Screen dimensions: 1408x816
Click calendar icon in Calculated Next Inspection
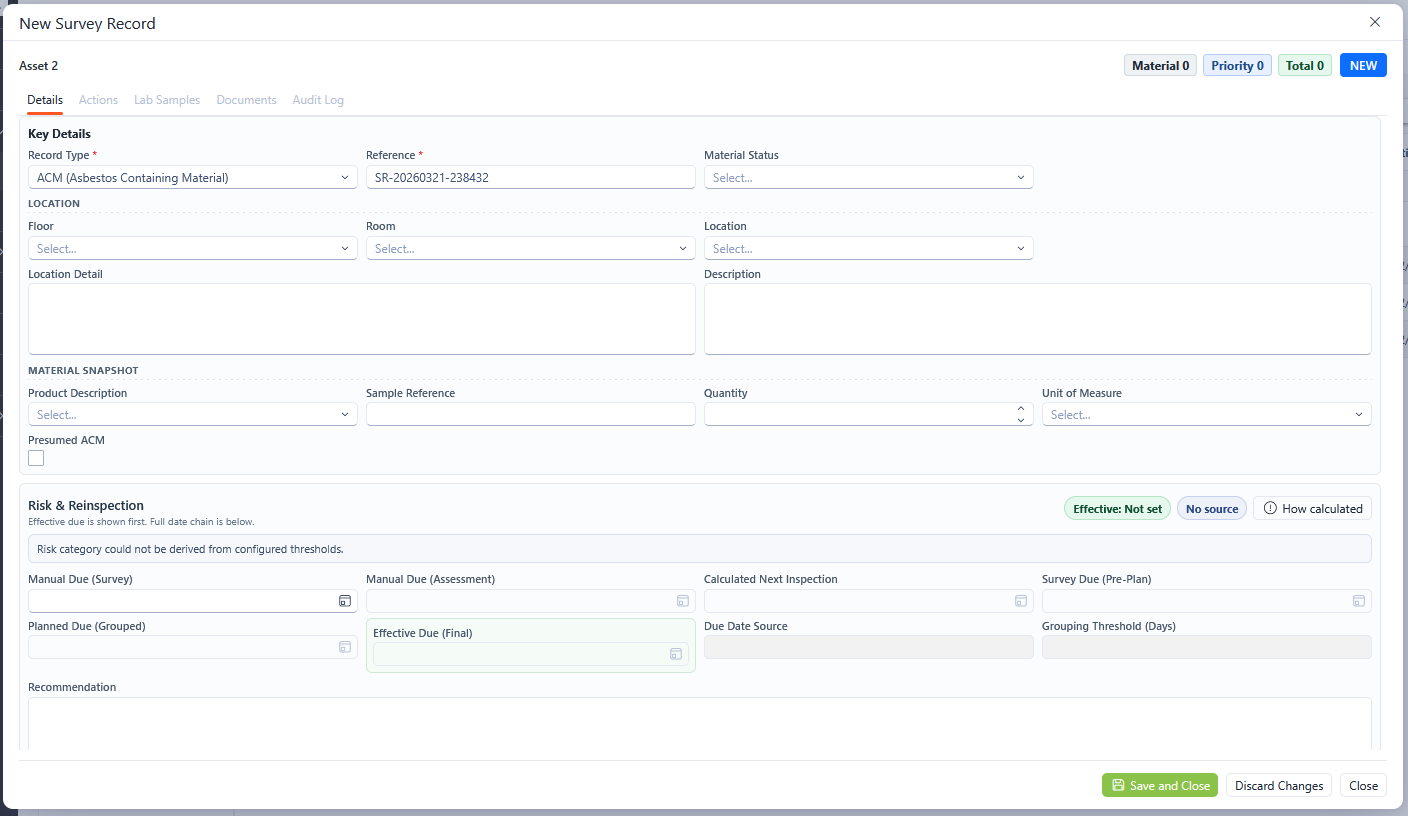coord(1020,601)
